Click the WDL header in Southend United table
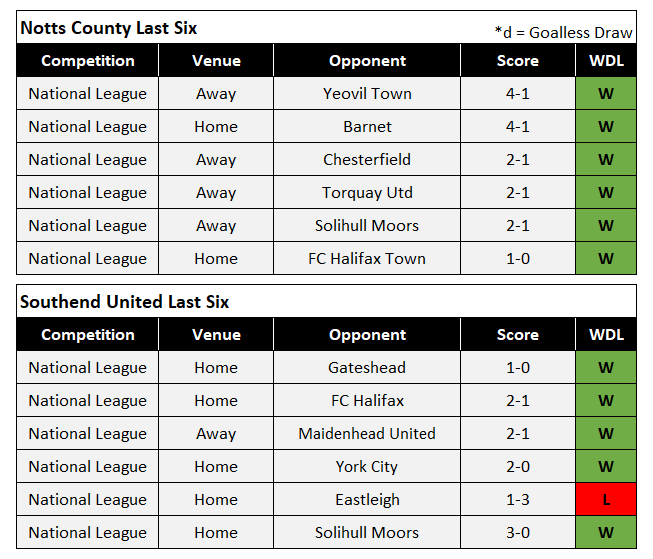This screenshot has height=559, width=653. (x=606, y=334)
